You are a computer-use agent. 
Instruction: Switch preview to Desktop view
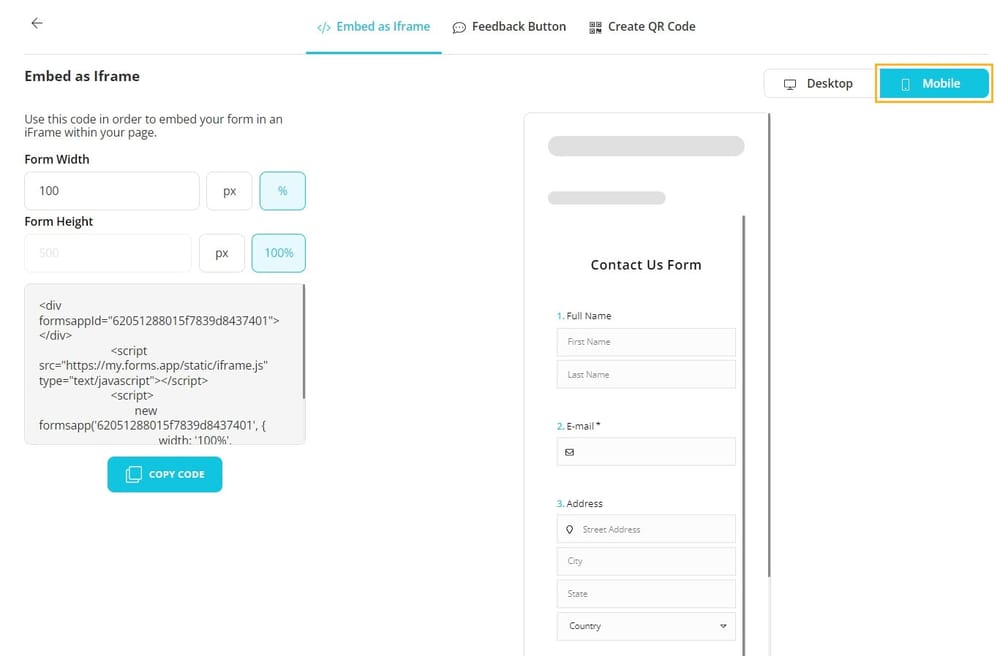(819, 84)
